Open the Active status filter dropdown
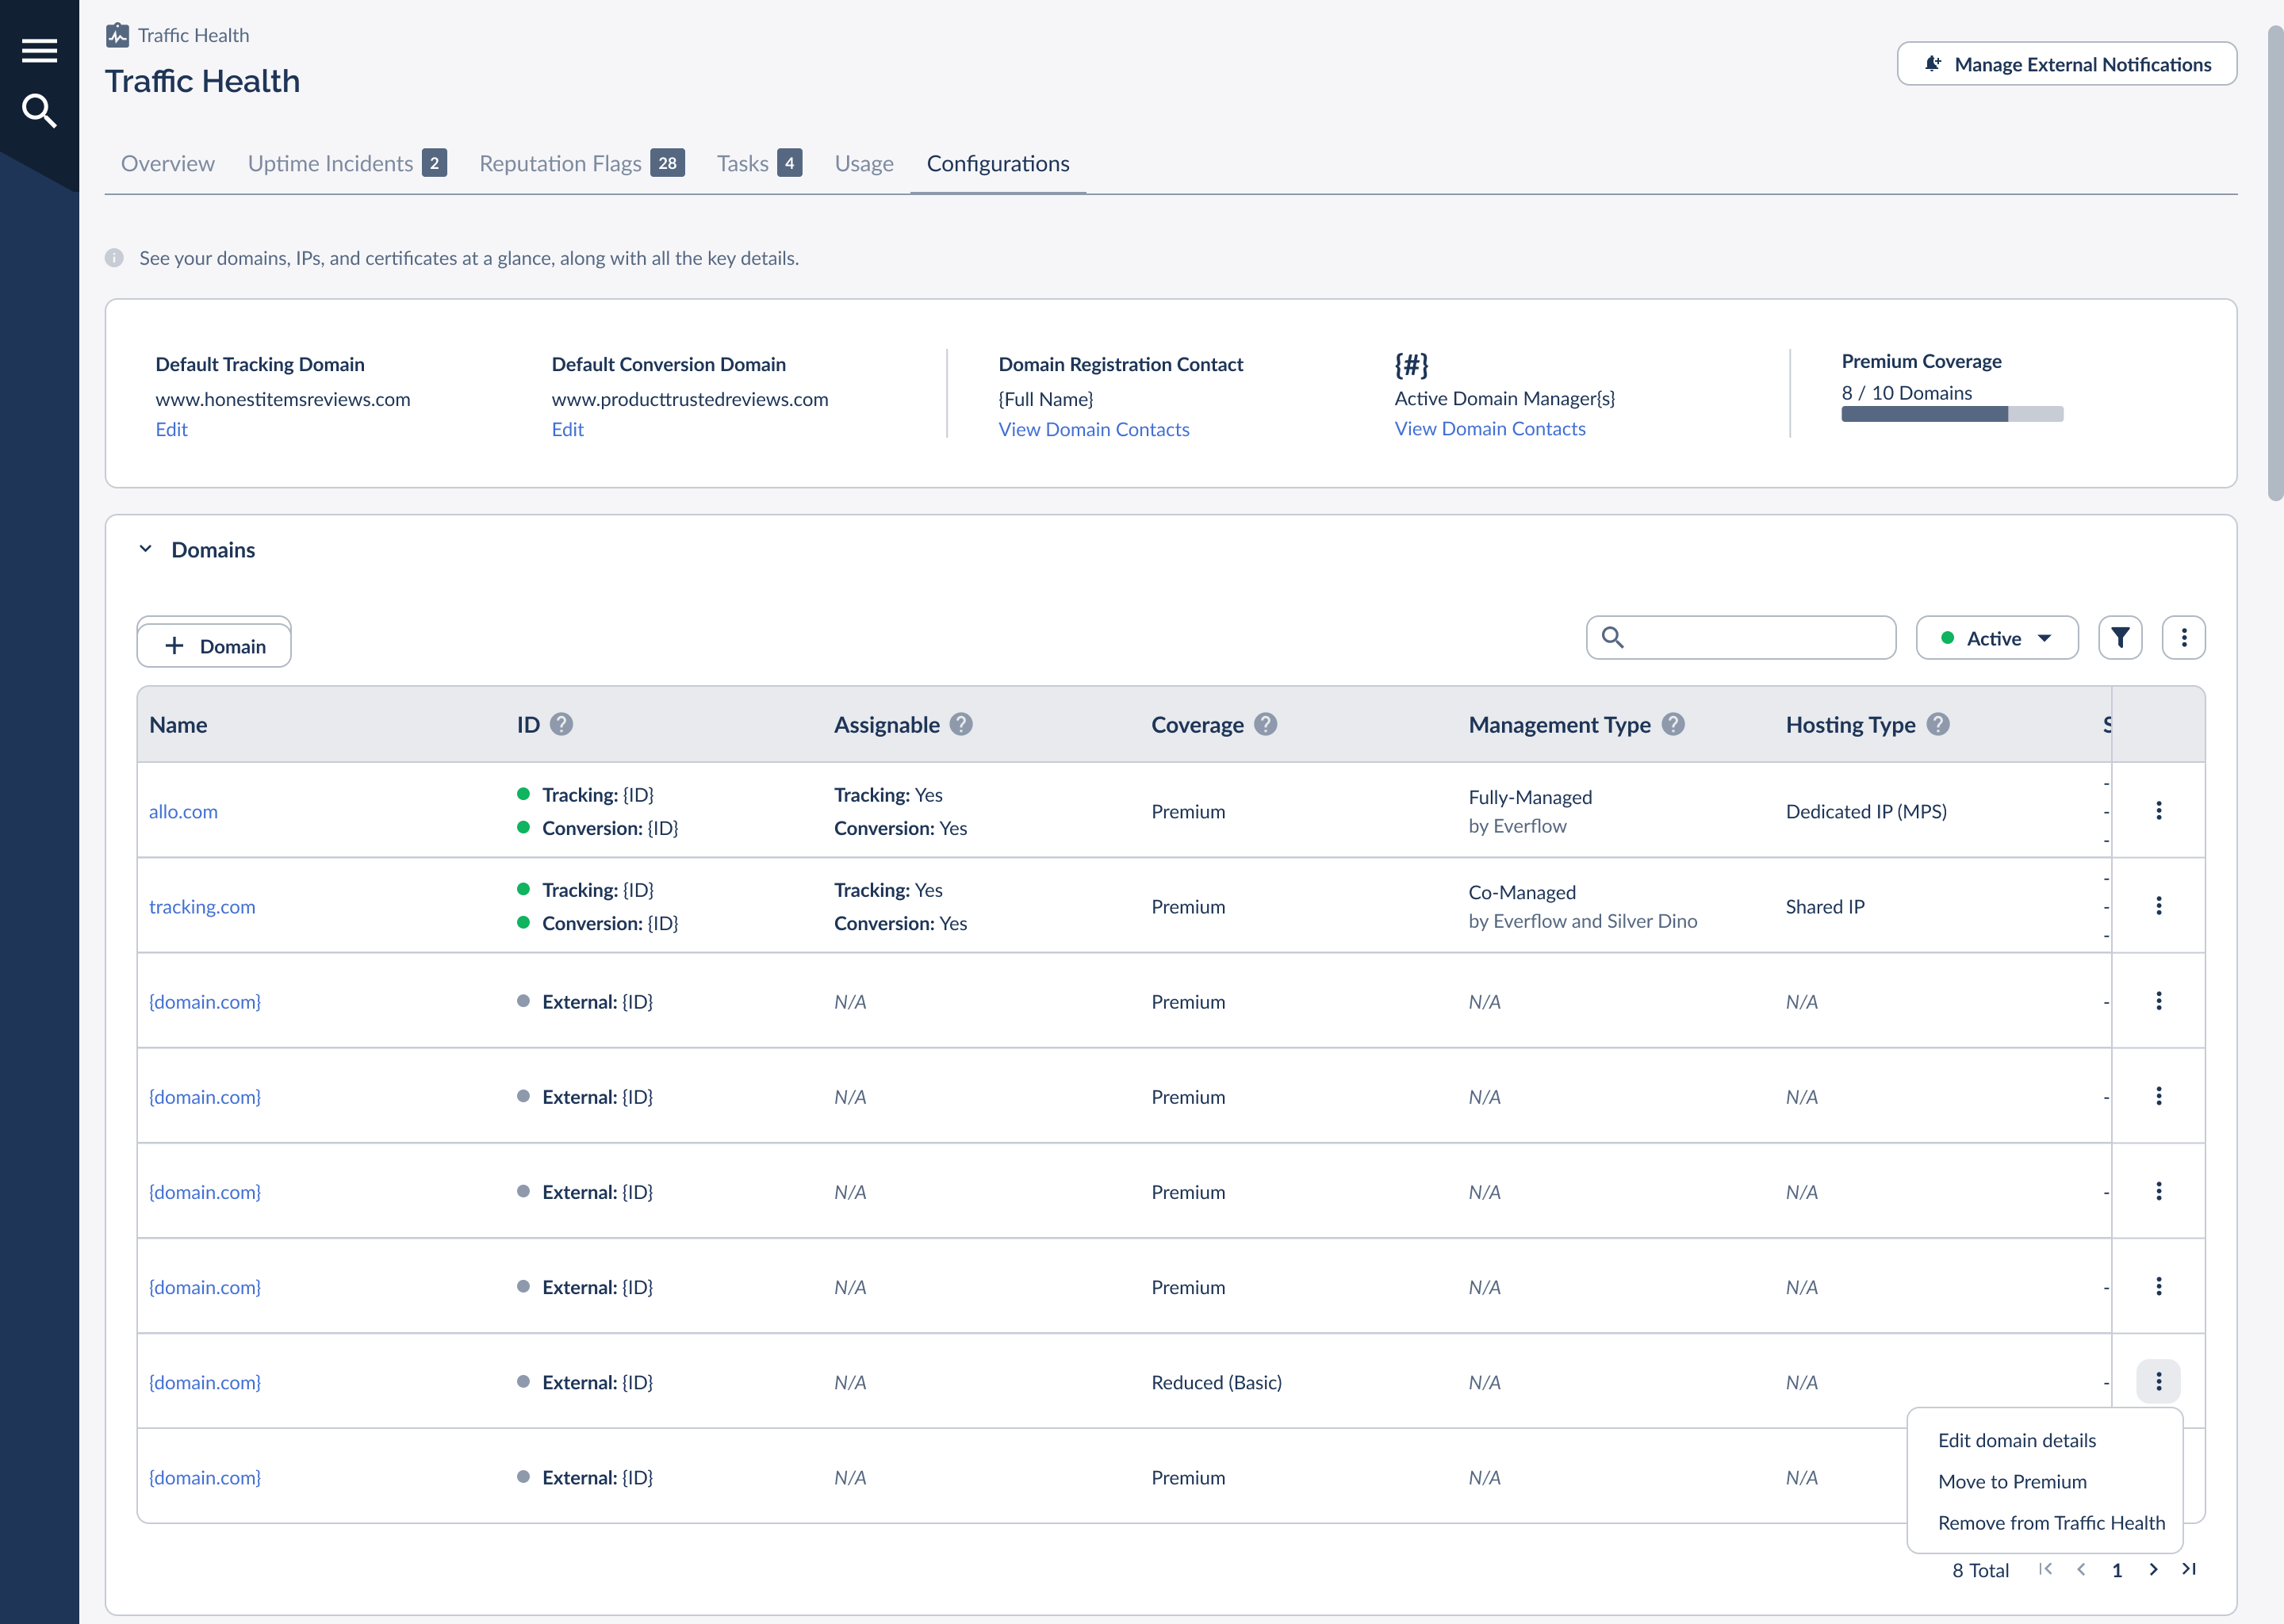2284x1624 pixels. 1997,638
